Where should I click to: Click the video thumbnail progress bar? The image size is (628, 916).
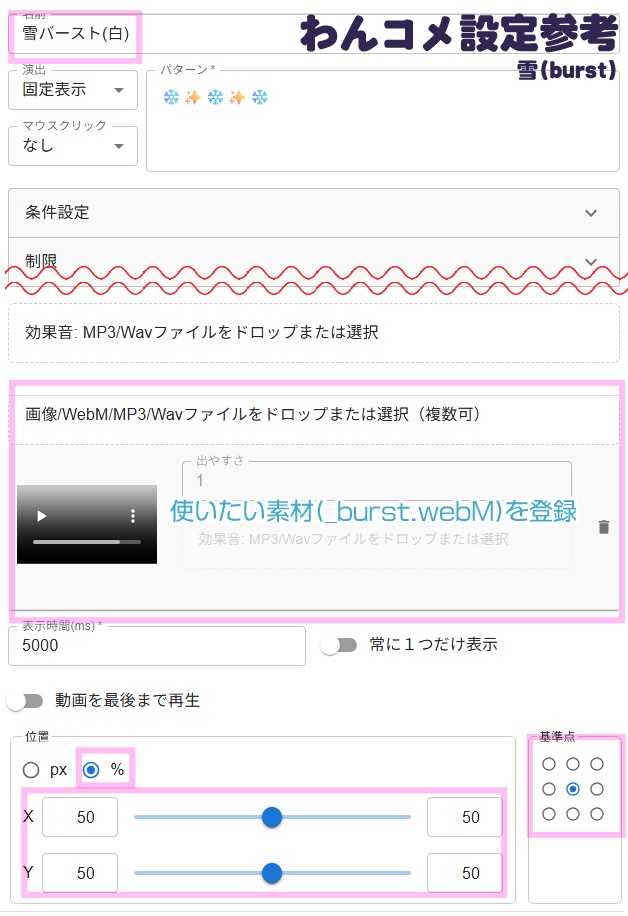pyautogui.click(x=87, y=542)
